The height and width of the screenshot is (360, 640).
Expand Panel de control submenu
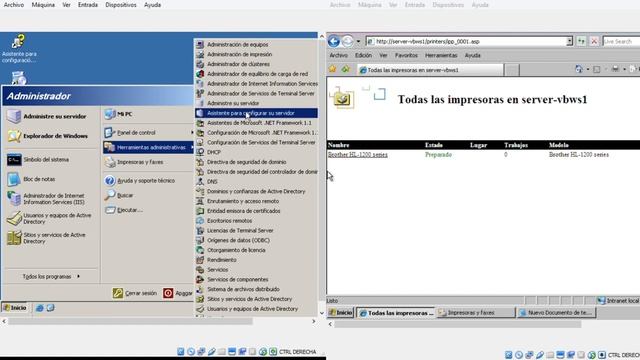click(x=149, y=133)
